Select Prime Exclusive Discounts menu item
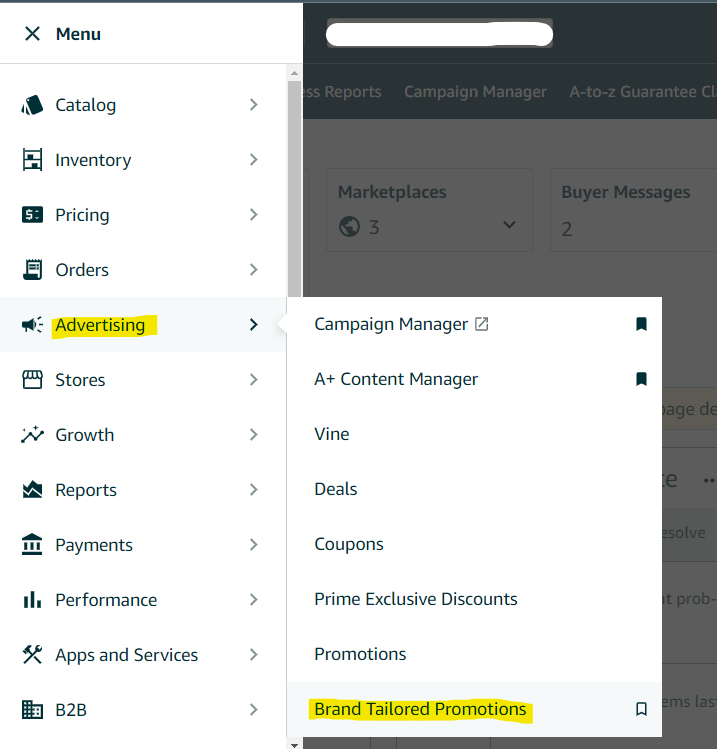The image size is (717, 749). click(x=416, y=599)
